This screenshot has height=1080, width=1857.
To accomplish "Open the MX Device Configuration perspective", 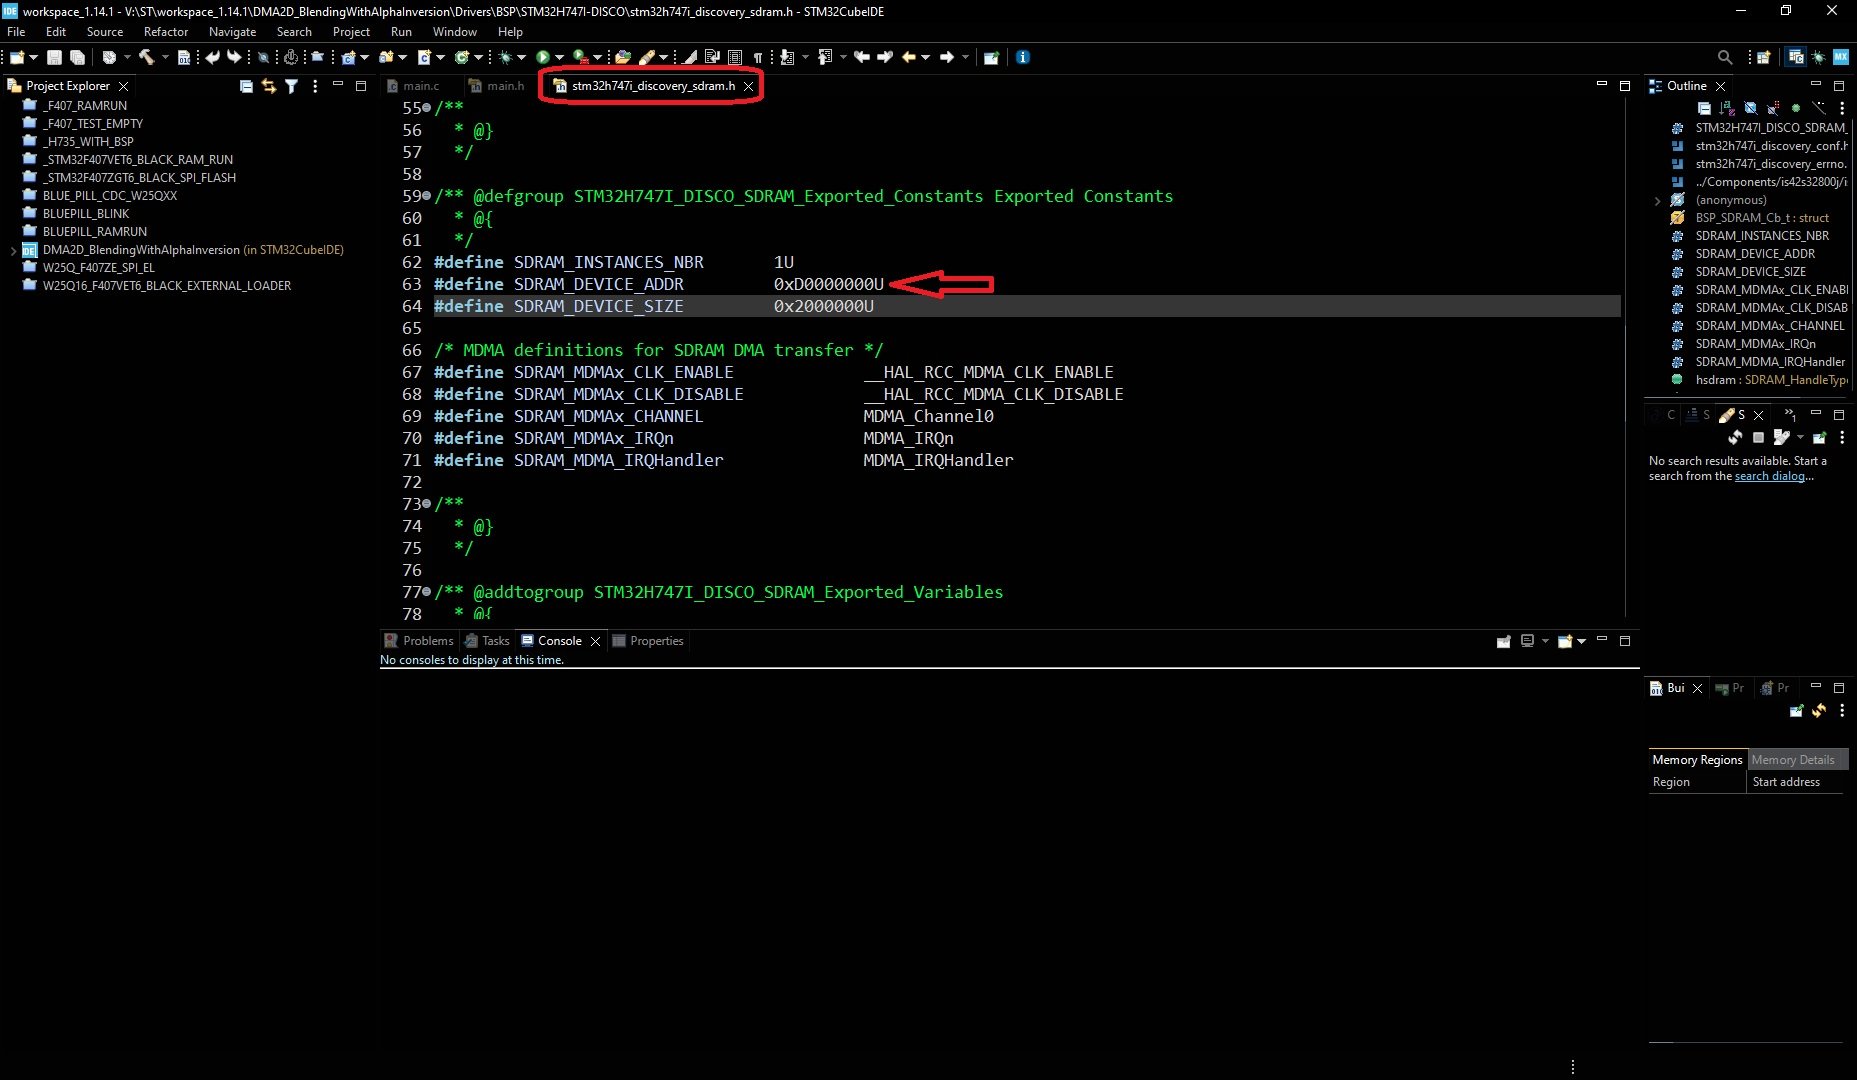I will point(1841,57).
